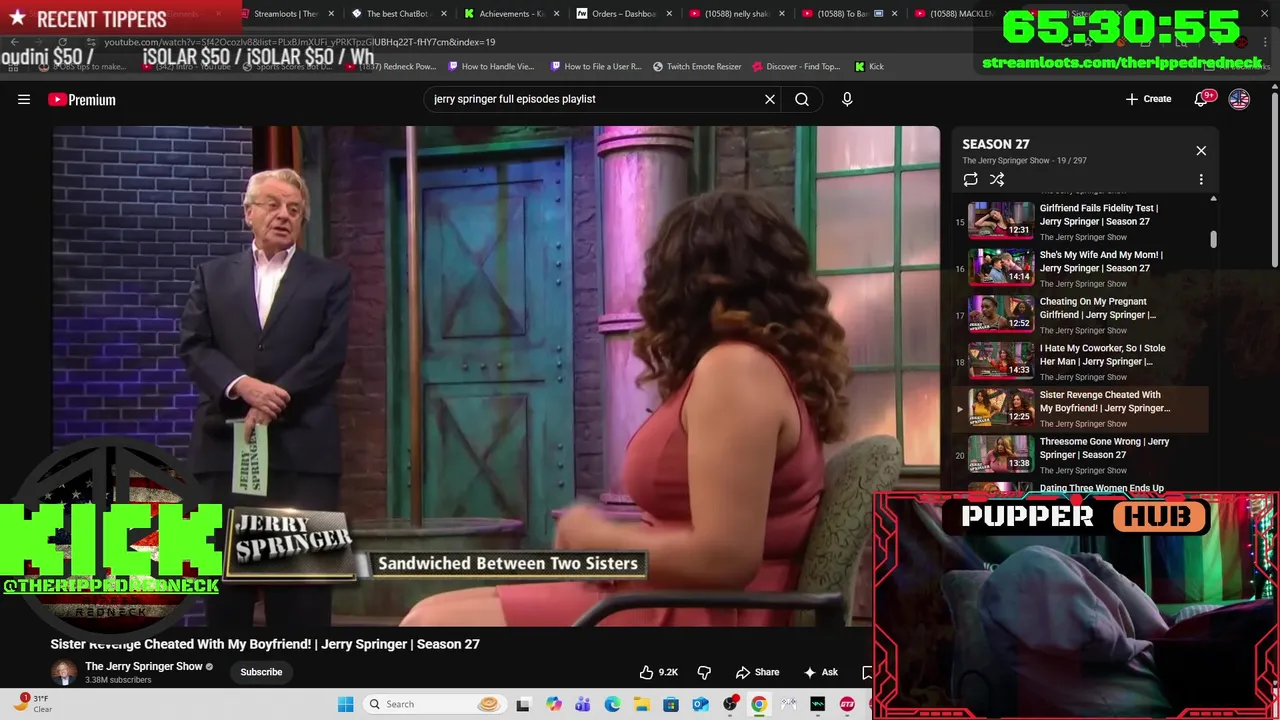Subscribe to The Jerry Springer Show
This screenshot has width=1280, height=720.
(x=261, y=672)
